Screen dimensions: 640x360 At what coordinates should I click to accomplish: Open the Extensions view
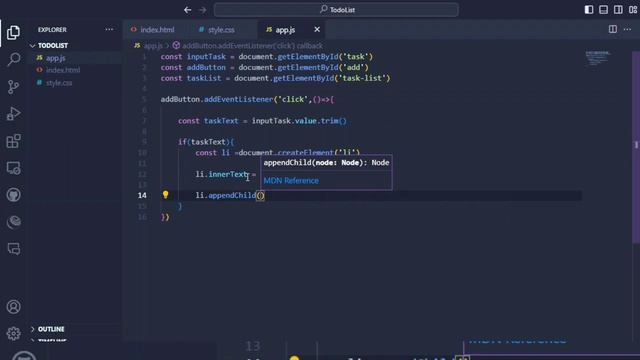coord(13,141)
